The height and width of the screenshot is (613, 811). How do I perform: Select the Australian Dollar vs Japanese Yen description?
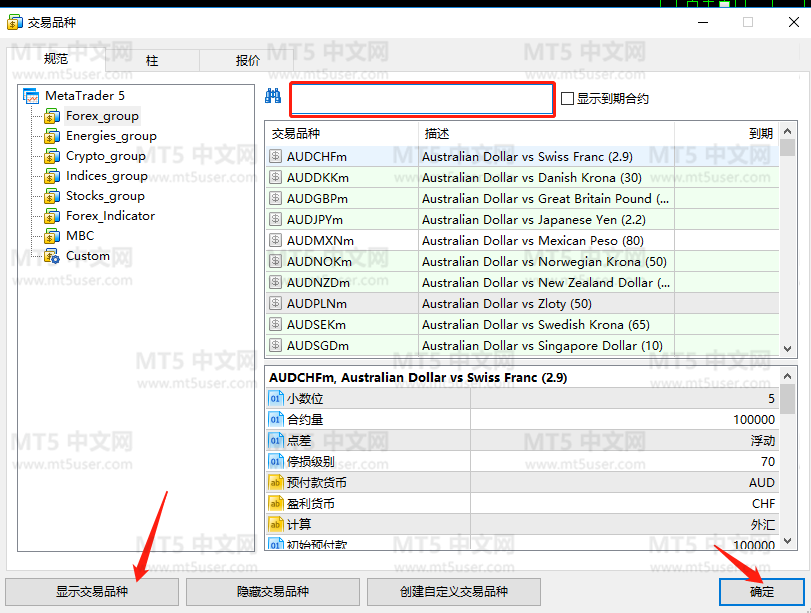533,220
